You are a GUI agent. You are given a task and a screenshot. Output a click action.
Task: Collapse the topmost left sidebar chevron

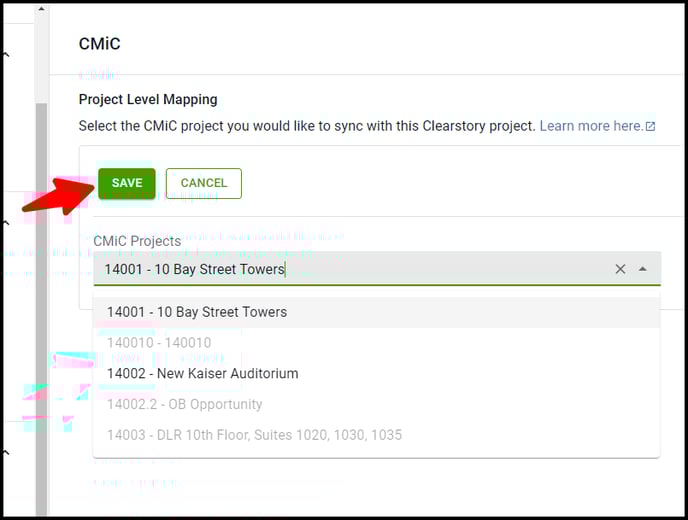coord(6,56)
